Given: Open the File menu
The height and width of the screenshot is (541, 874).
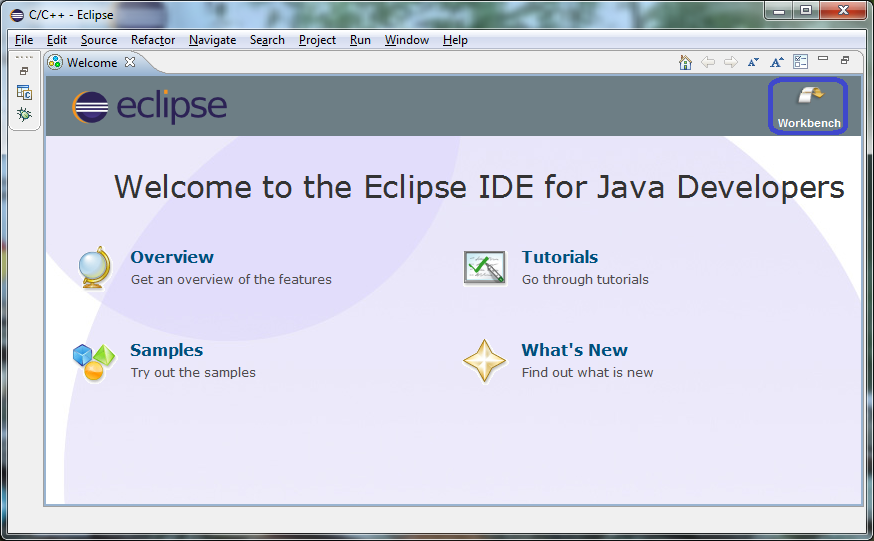Looking at the screenshot, I should (24, 40).
